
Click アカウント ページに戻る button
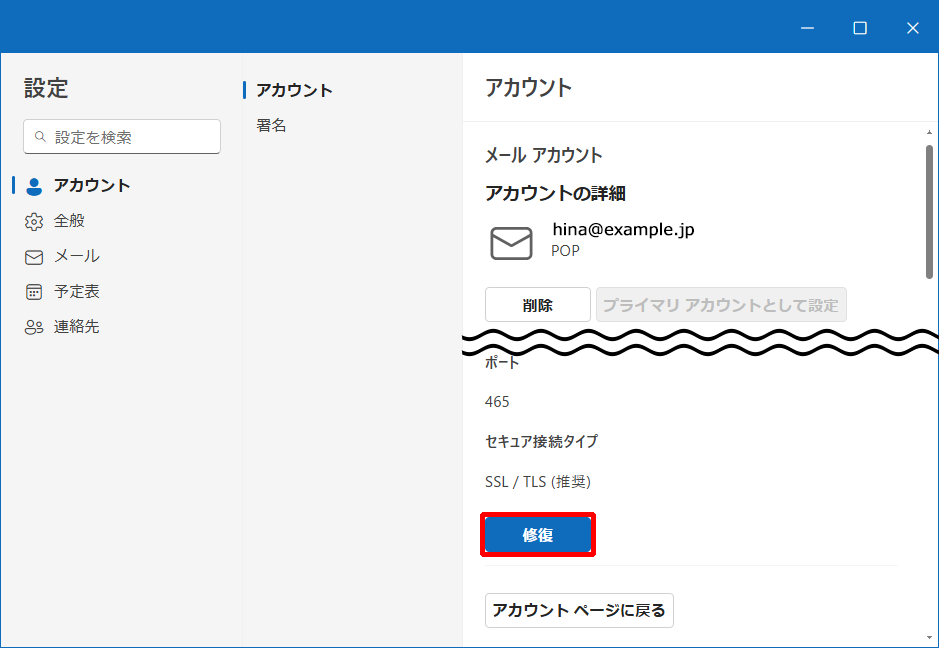579,610
